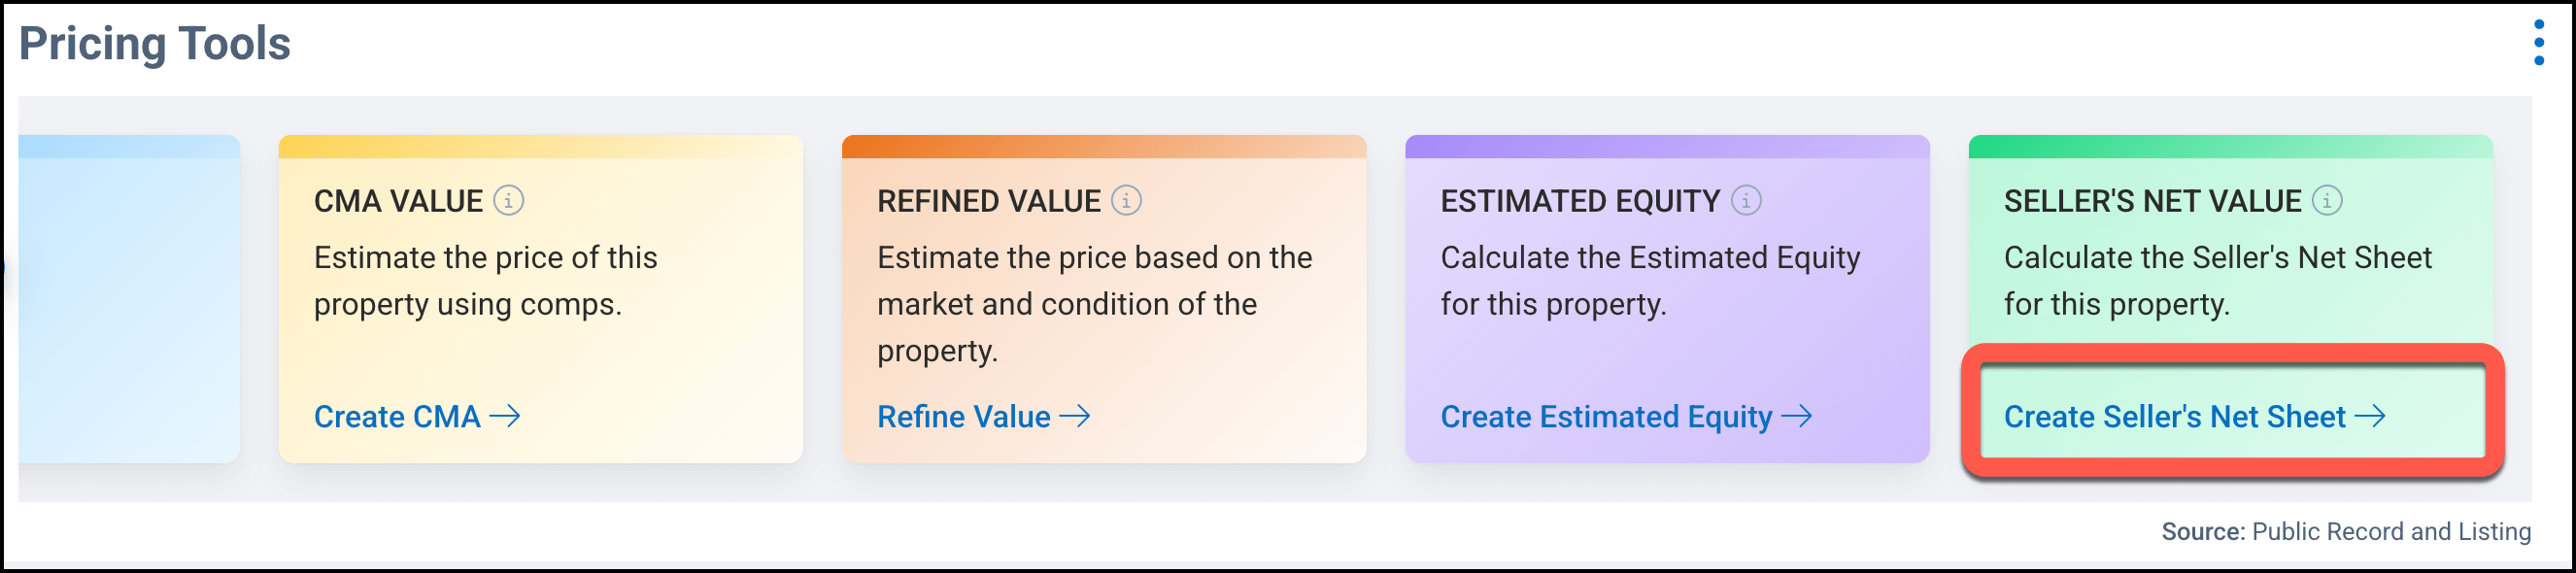Show info for ESTIMATED EQUITY
Screen dimensions: 2576x573
[x=1746, y=201]
